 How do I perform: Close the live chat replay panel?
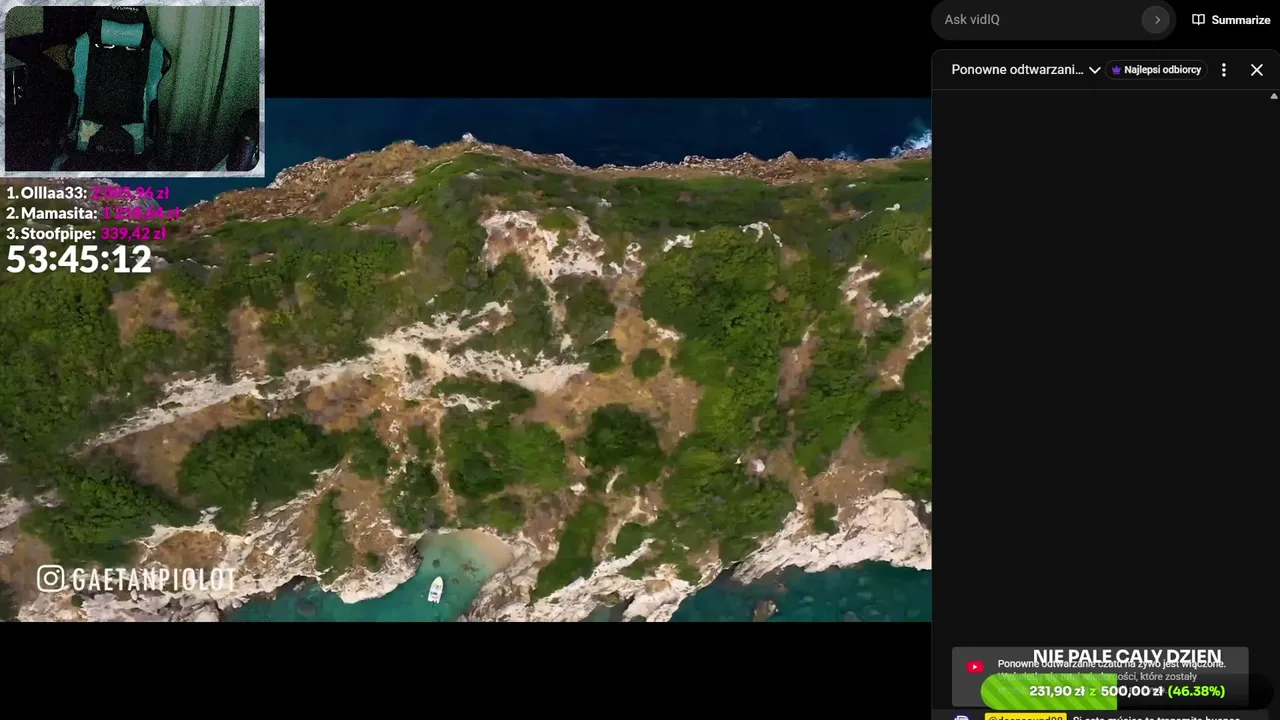1257,70
